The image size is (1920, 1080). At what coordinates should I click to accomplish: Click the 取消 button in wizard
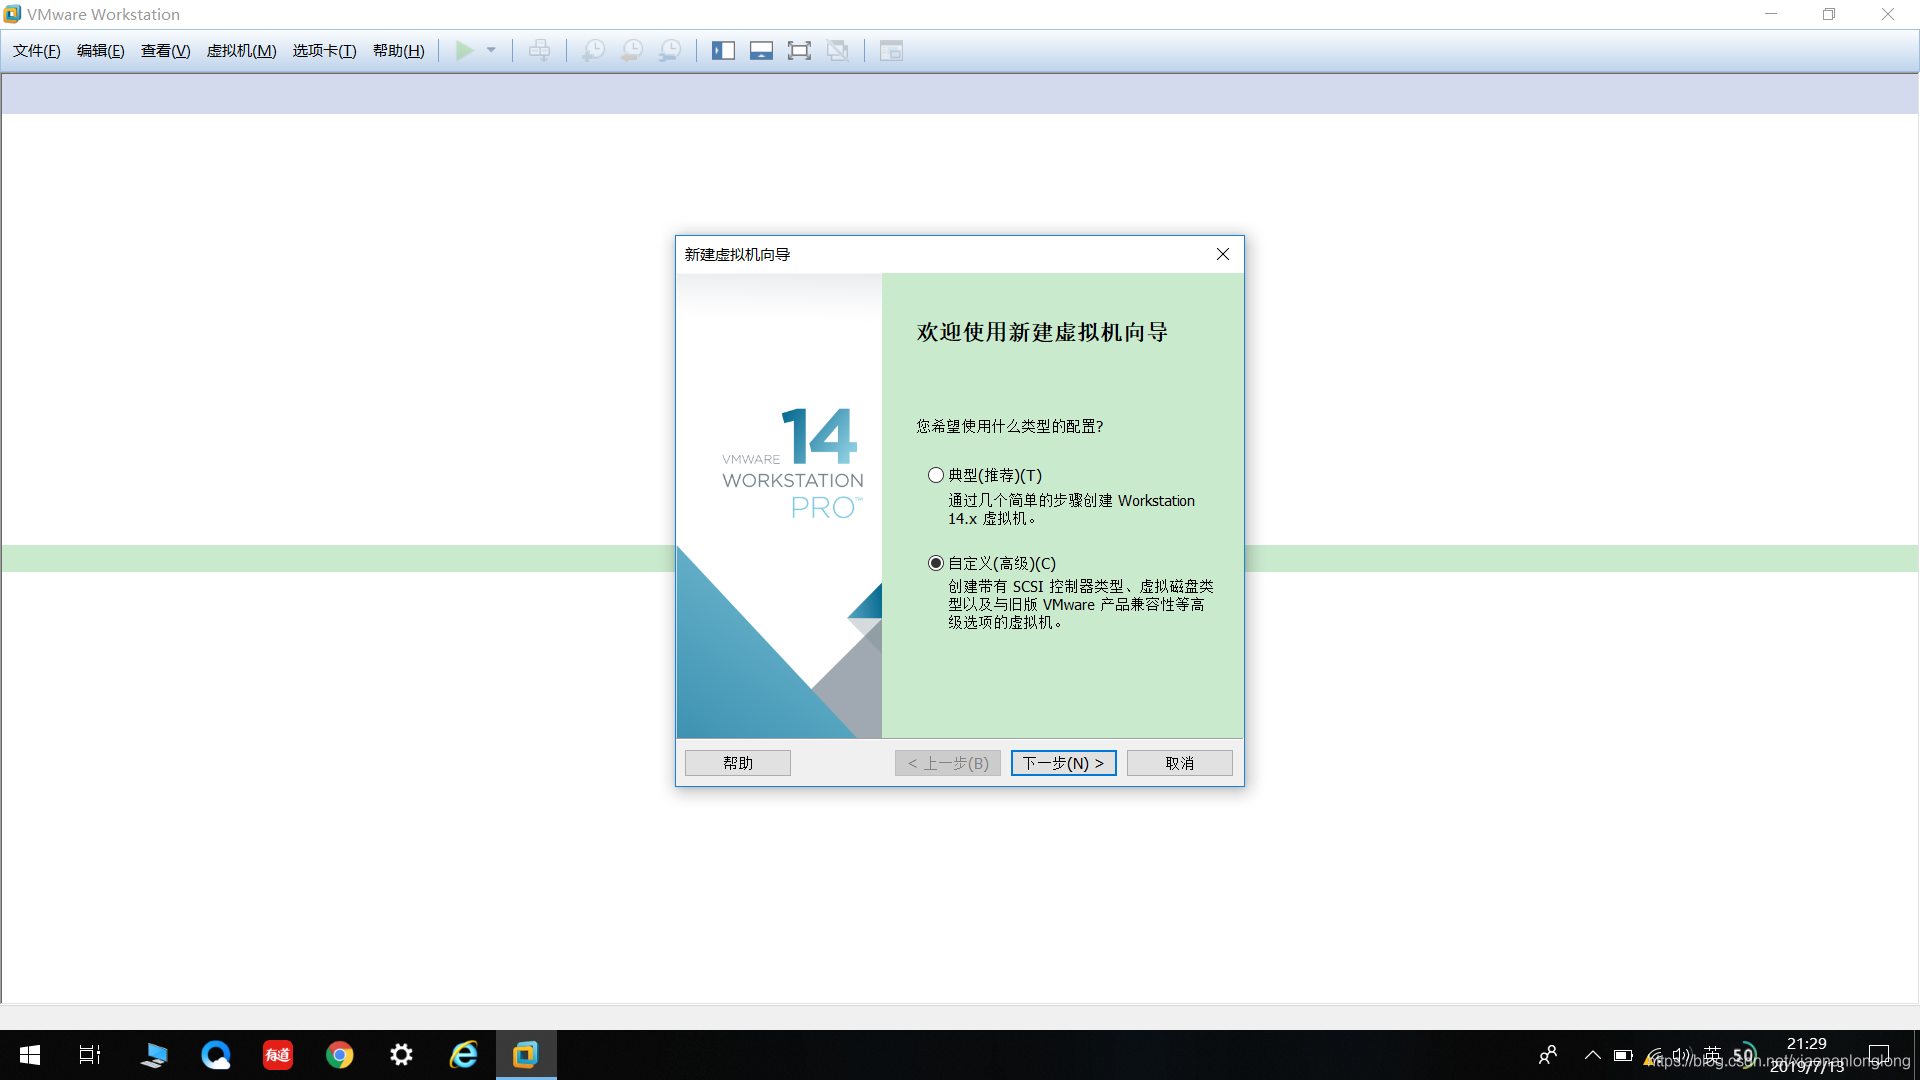click(1179, 763)
